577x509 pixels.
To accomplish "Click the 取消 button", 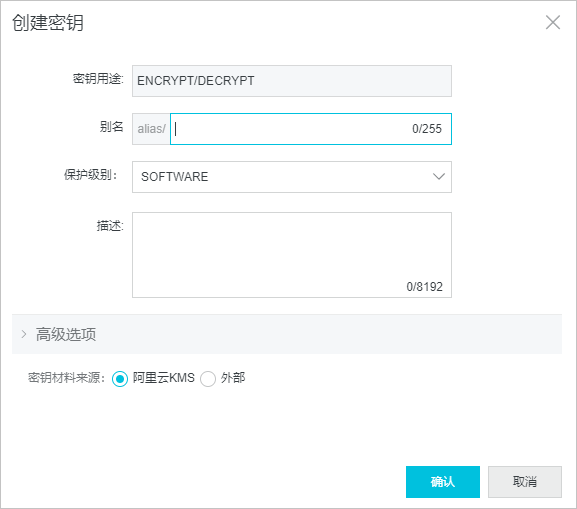I will [525, 482].
